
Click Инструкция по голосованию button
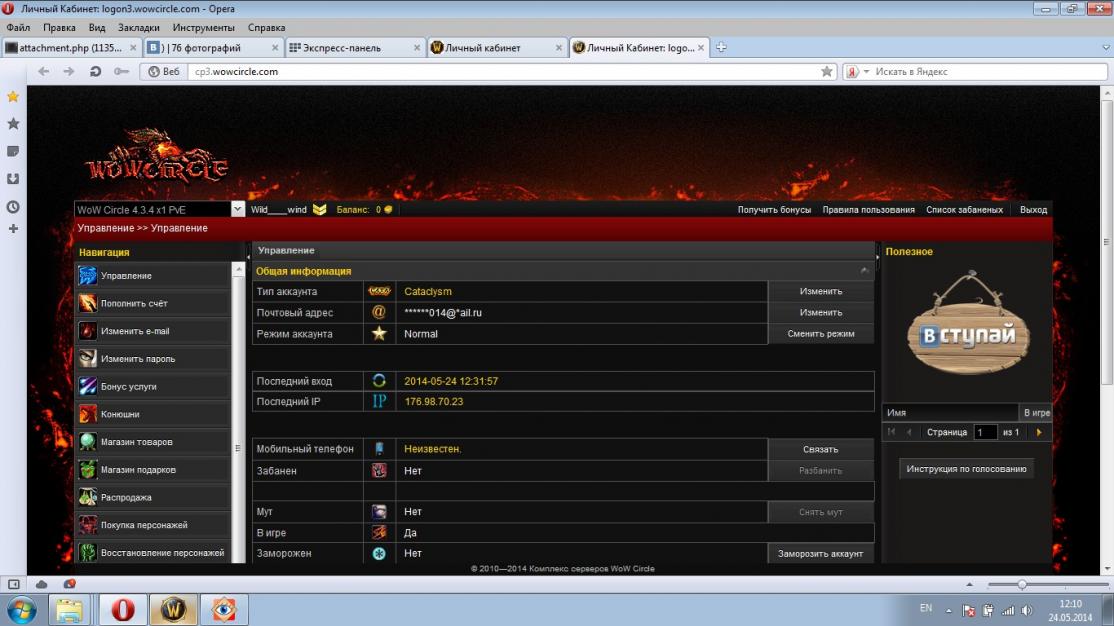[966, 469]
